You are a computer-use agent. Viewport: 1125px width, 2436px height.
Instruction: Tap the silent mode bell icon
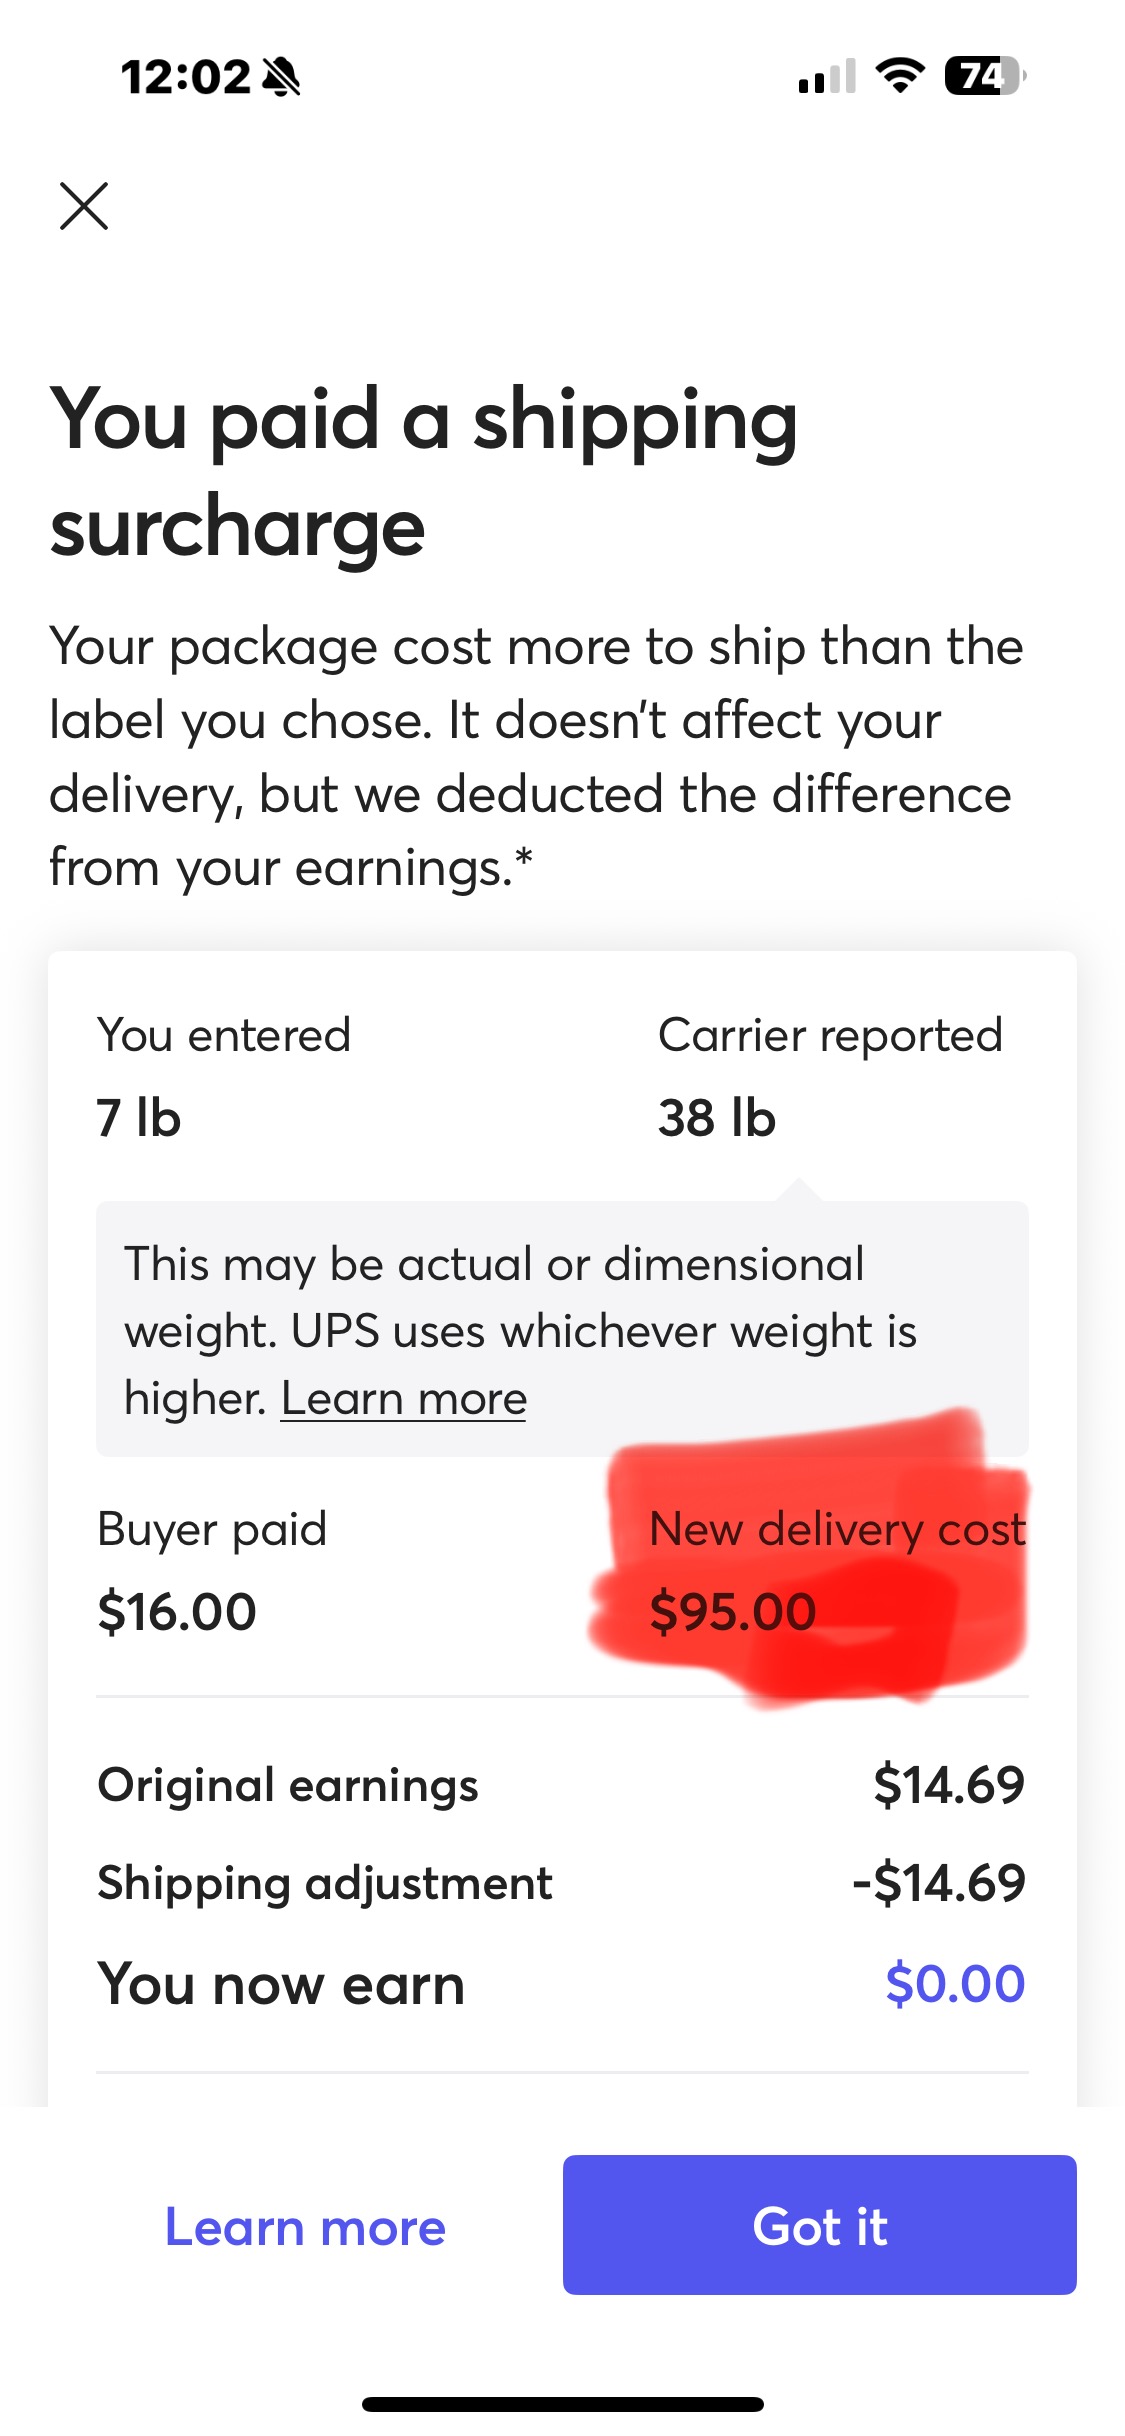click(x=281, y=76)
